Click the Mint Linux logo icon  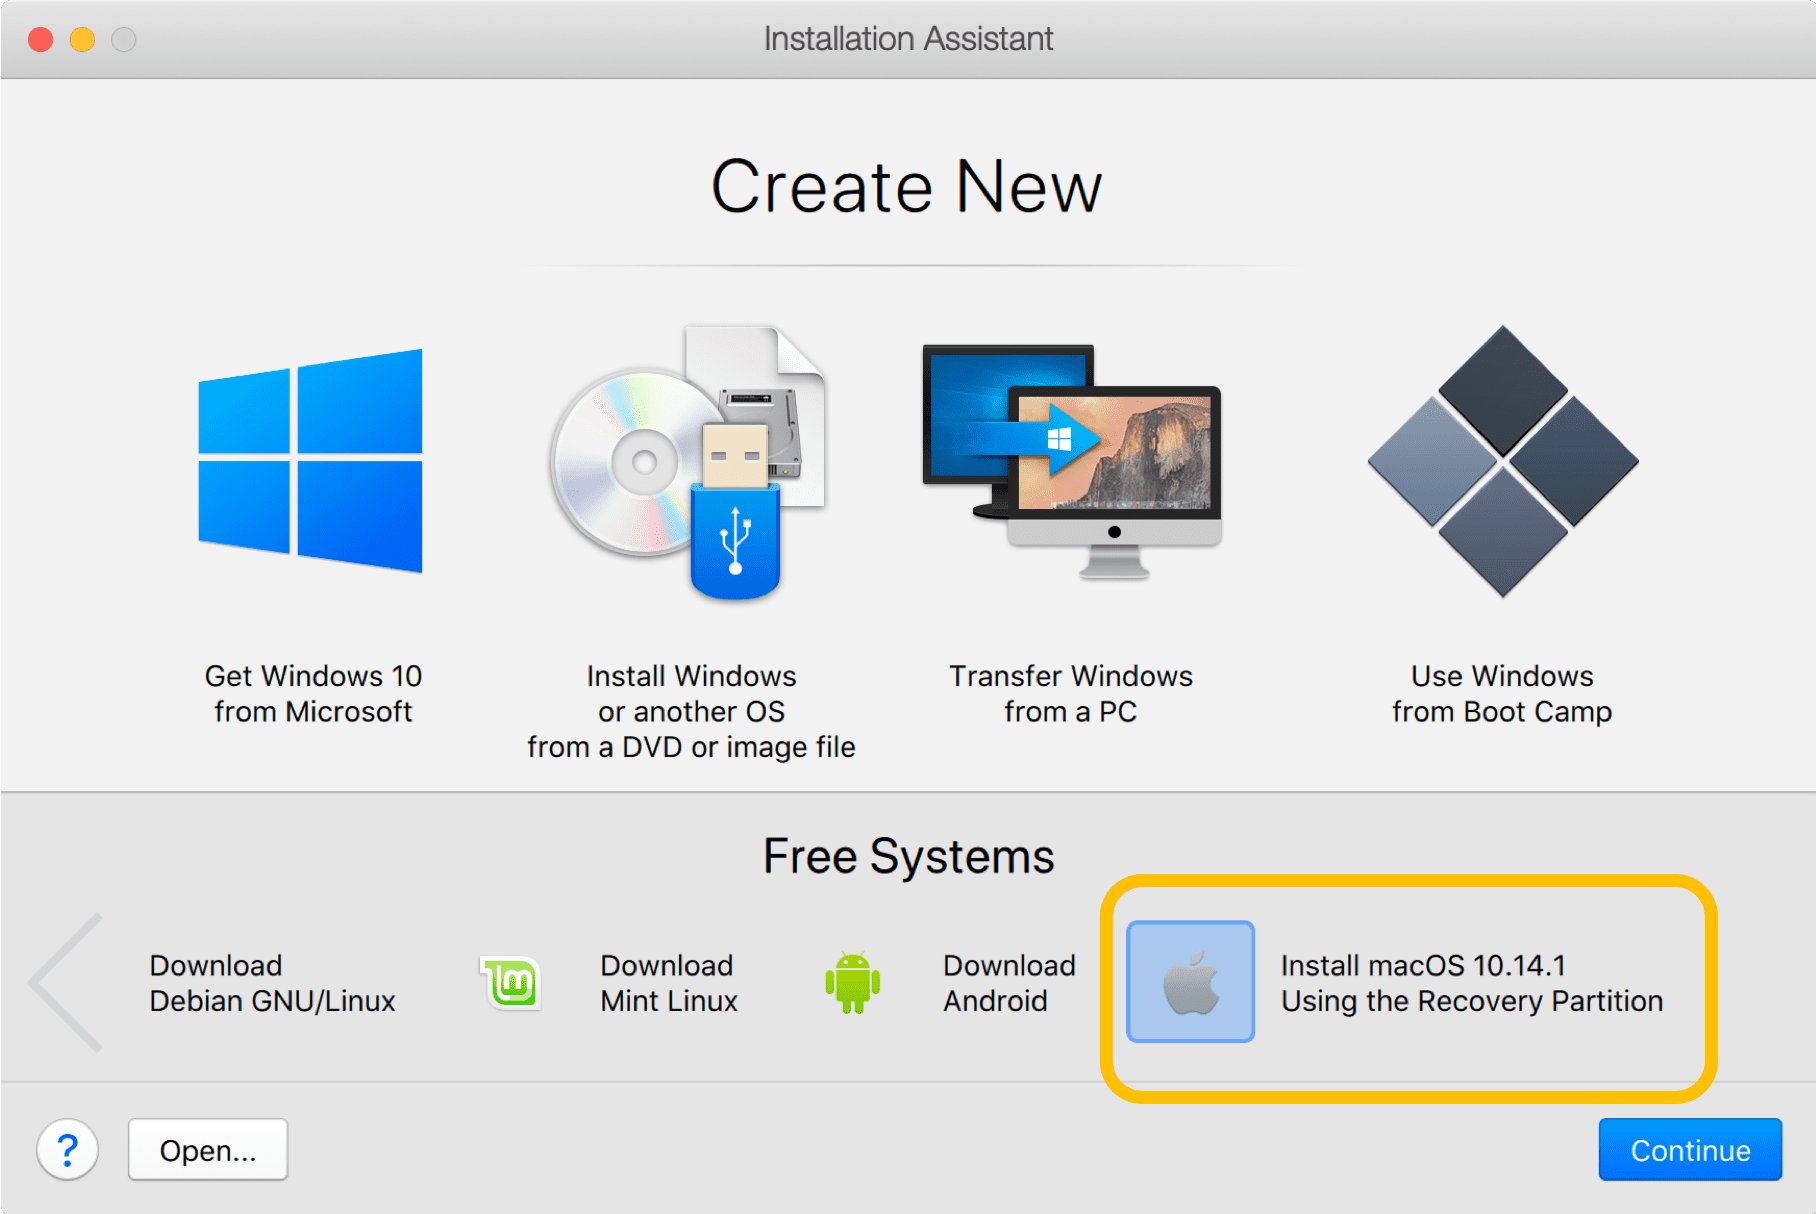click(512, 982)
